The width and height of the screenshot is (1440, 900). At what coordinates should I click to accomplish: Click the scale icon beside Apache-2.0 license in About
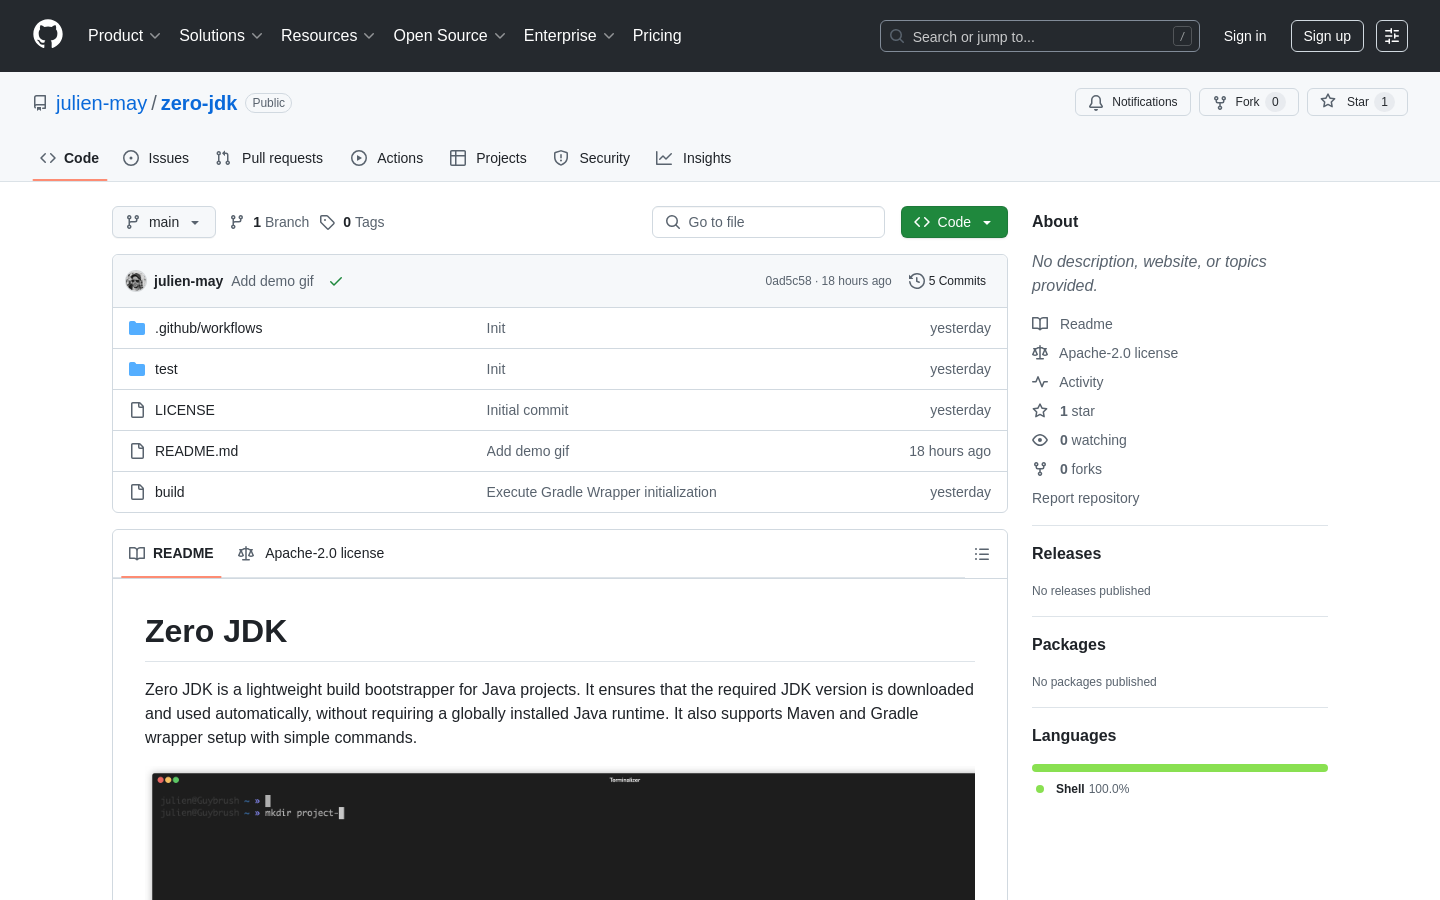click(x=1040, y=353)
